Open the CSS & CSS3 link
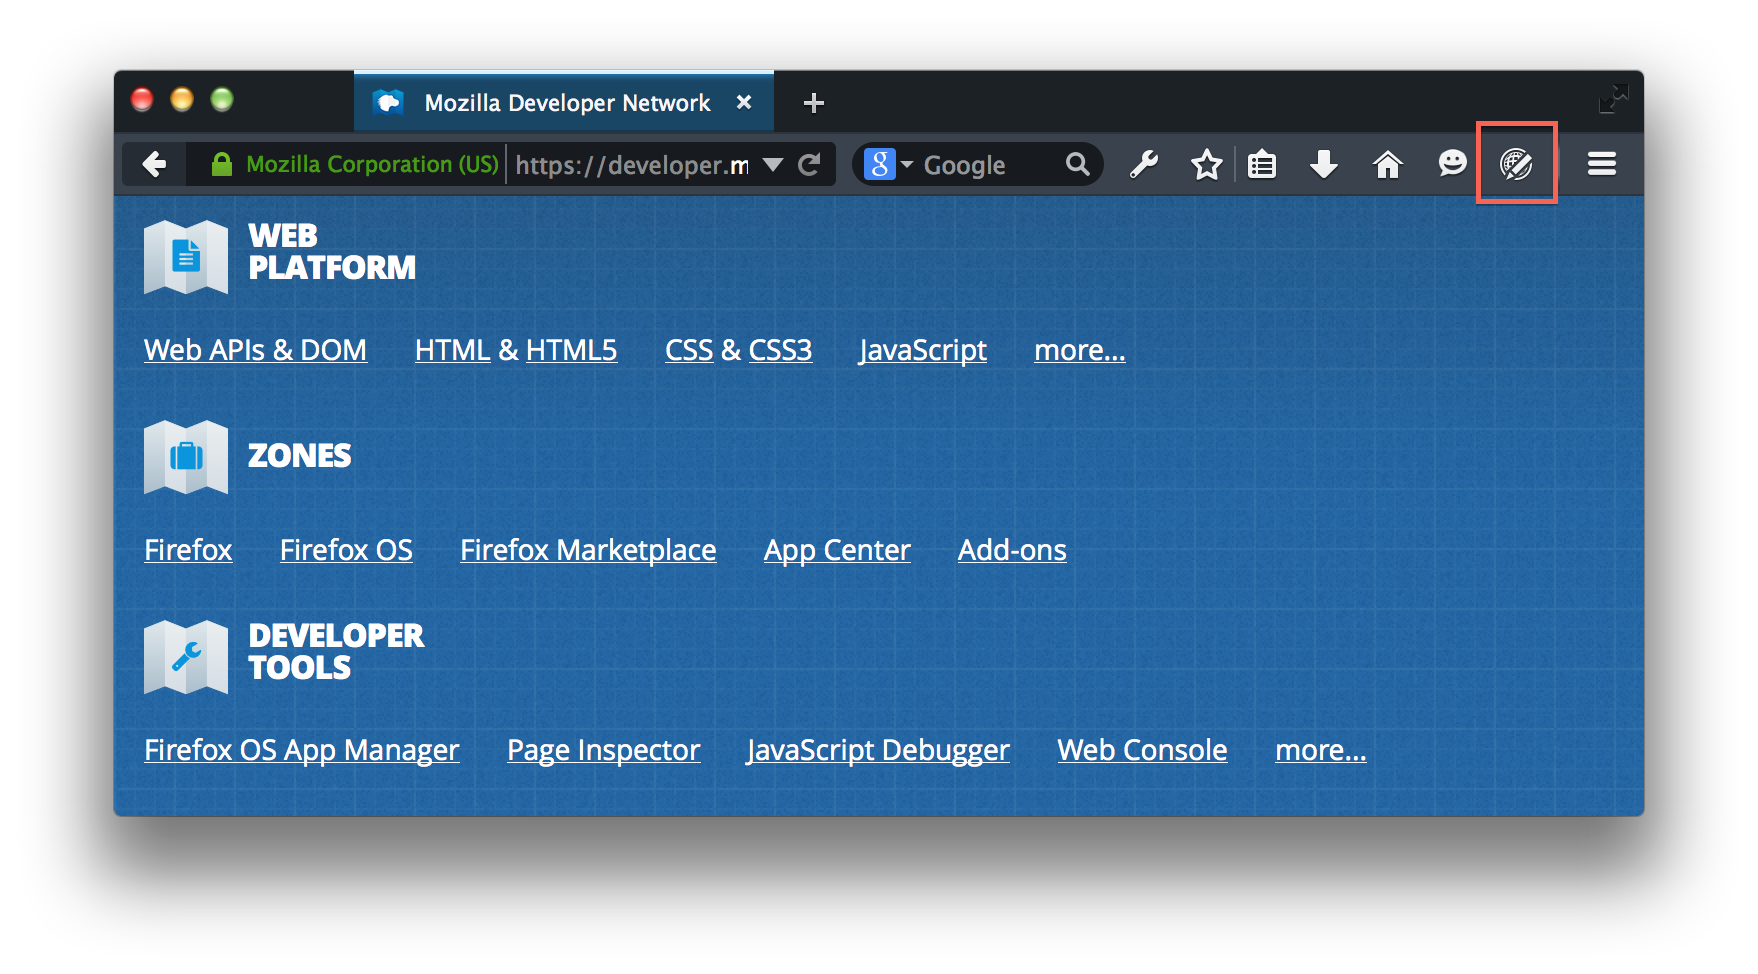This screenshot has width=1758, height=974. click(x=739, y=351)
